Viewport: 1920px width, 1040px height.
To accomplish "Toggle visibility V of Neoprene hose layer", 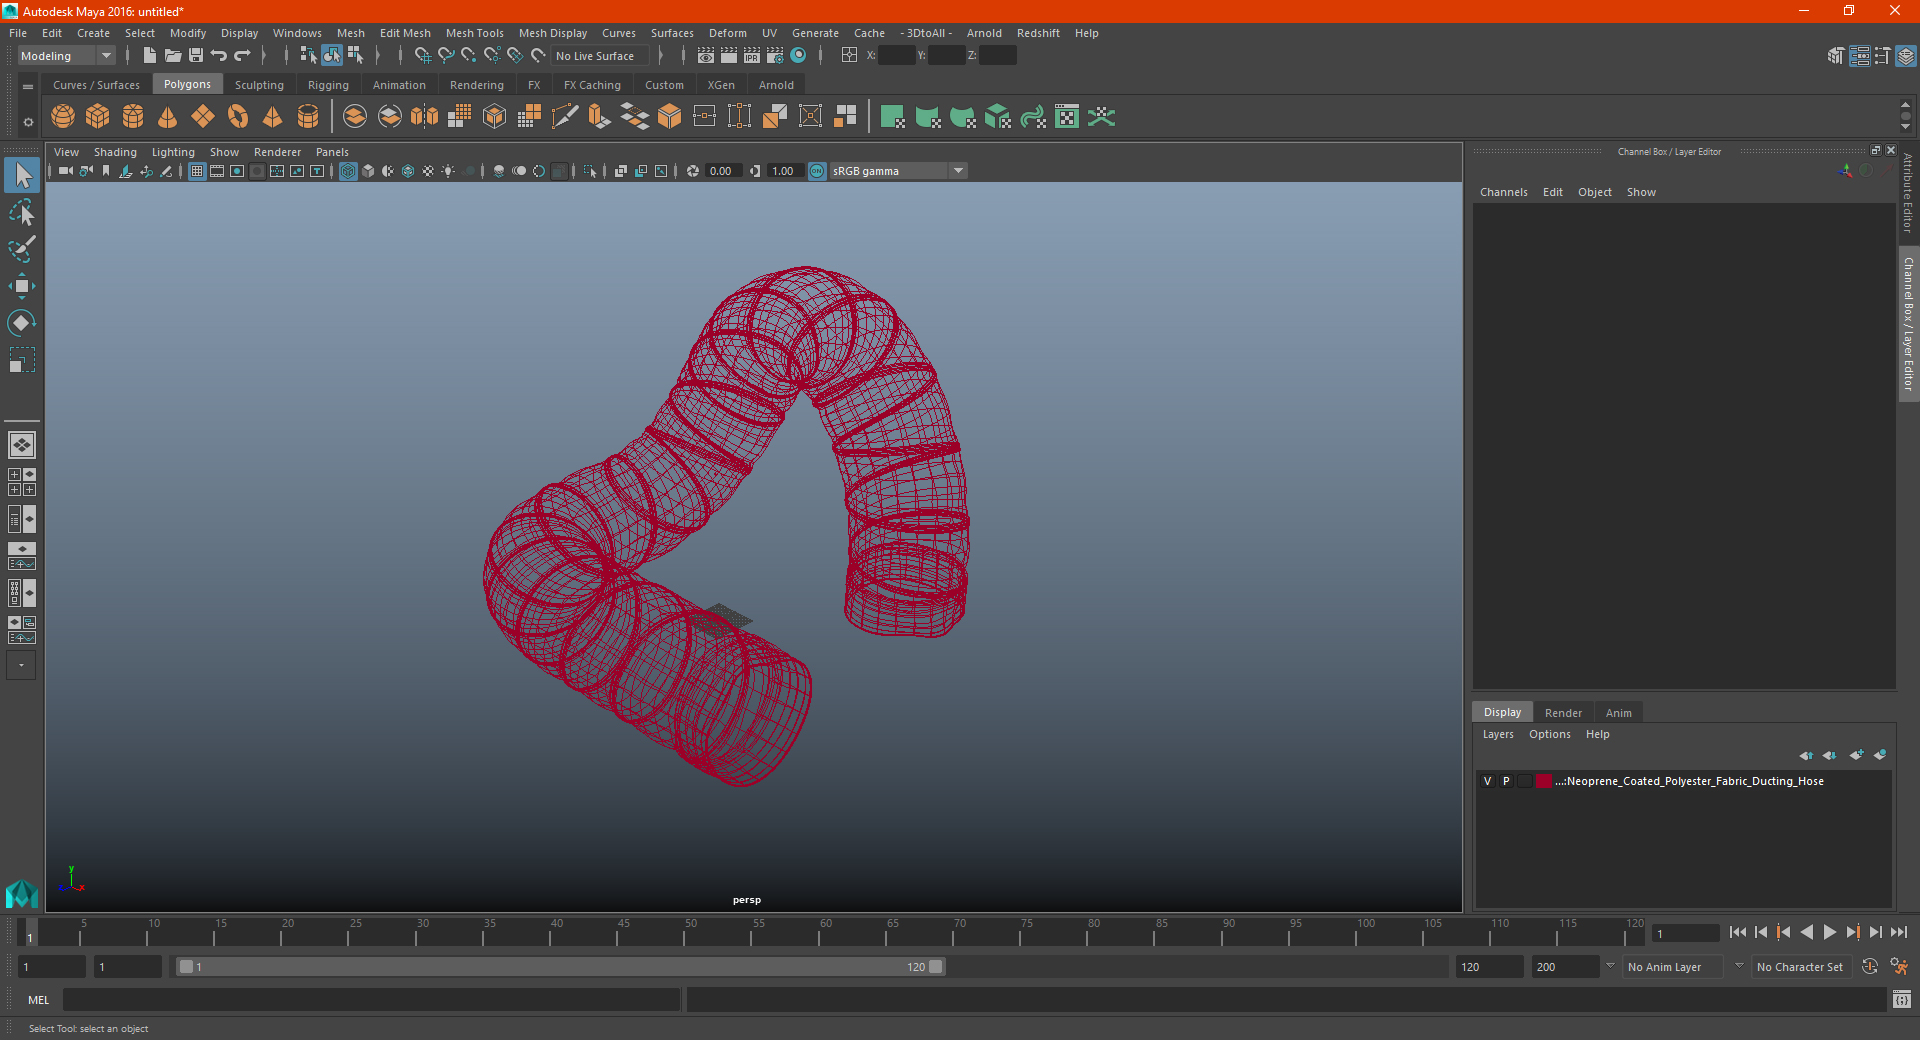I will pyautogui.click(x=1488, y=781).
